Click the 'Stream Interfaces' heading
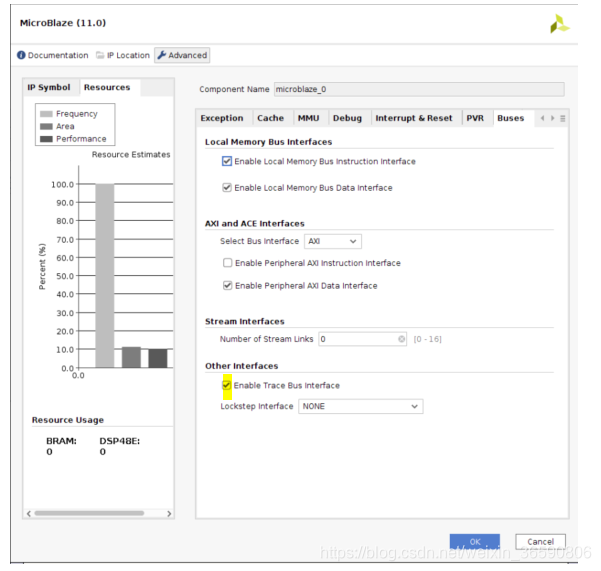 (245, 321)
